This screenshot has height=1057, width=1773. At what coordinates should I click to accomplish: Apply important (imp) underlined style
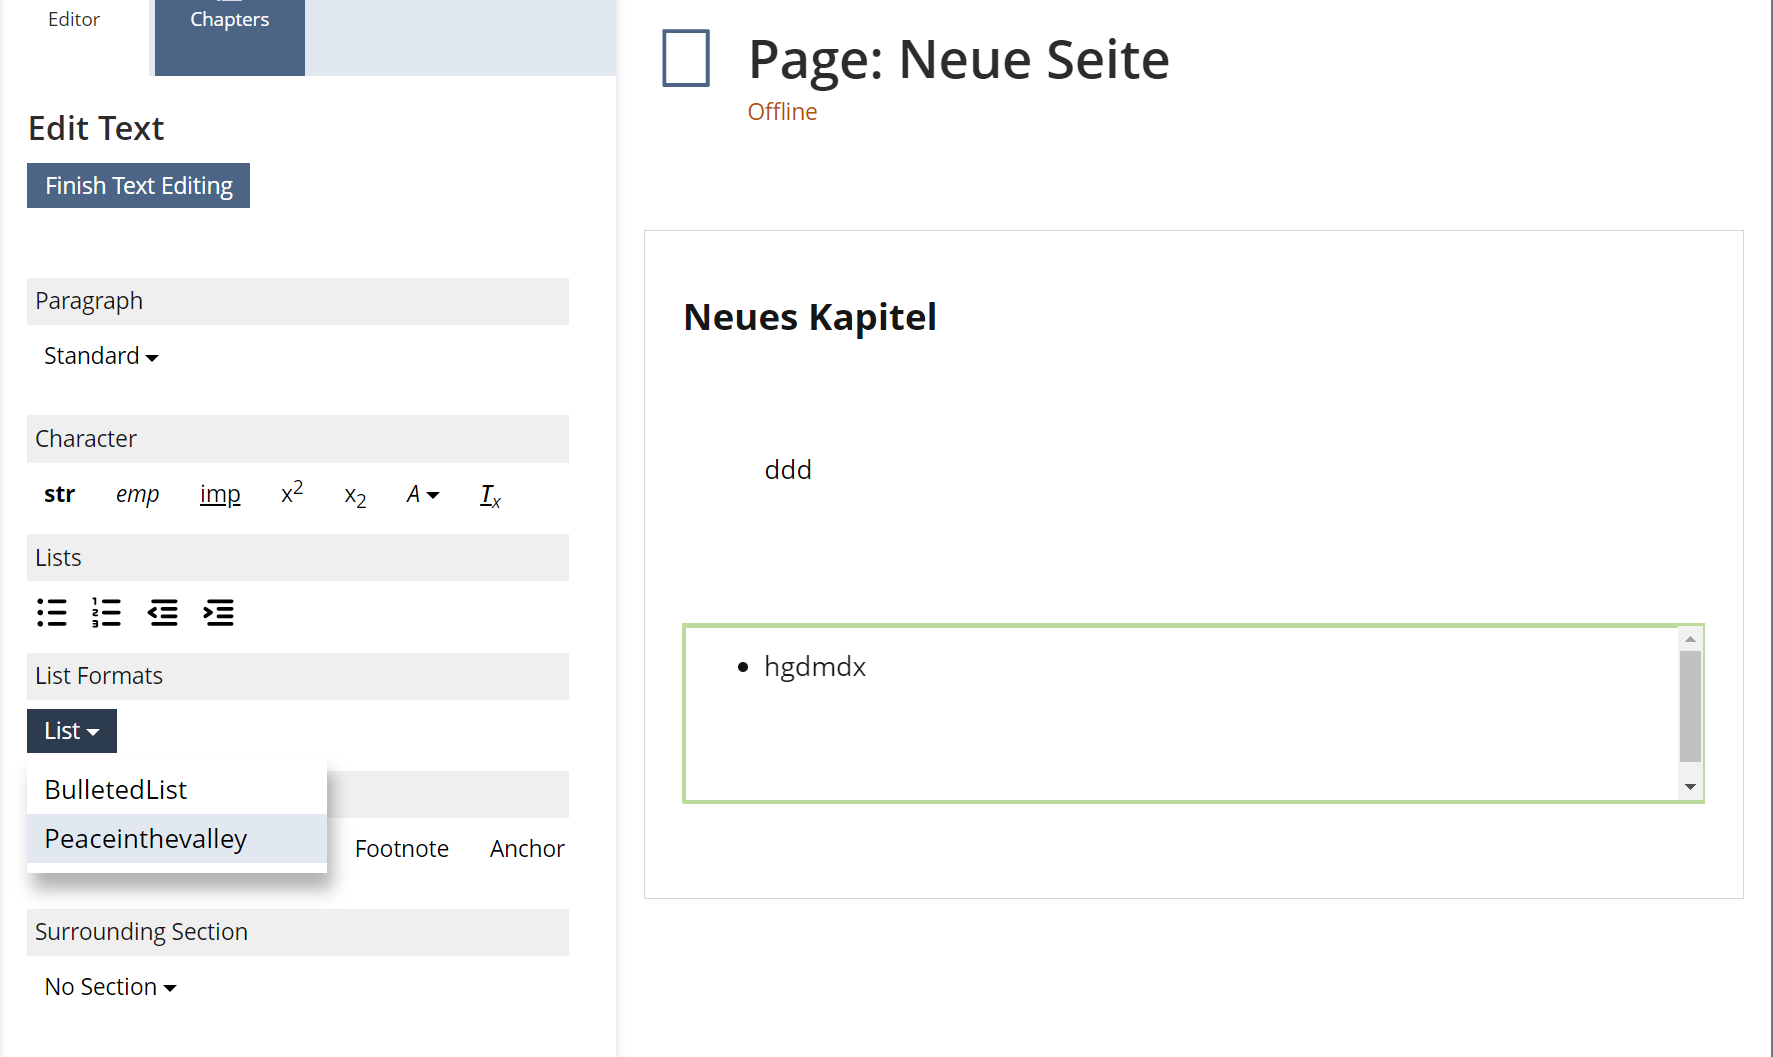(220, 494)
